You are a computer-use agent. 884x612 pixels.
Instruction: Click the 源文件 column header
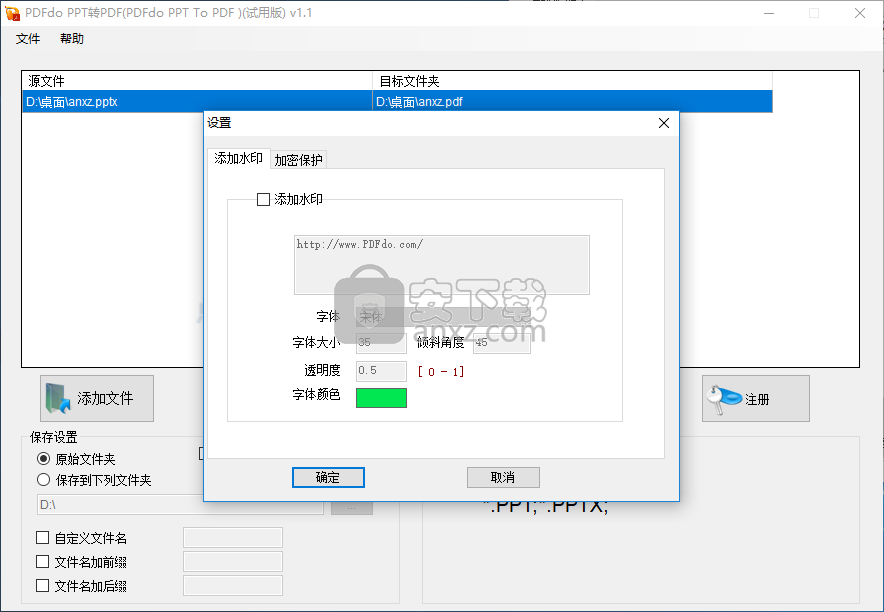(x=197, y=81)
